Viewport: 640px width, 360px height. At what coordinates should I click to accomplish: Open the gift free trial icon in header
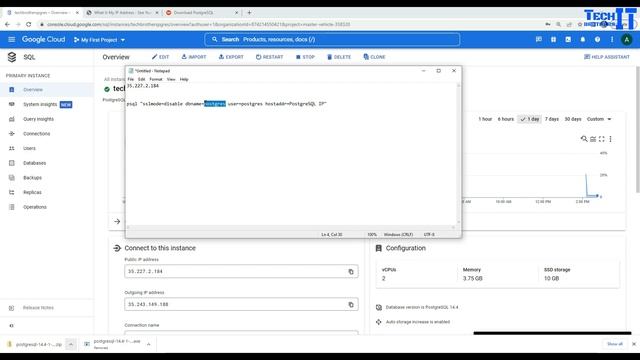click(553, 40)
